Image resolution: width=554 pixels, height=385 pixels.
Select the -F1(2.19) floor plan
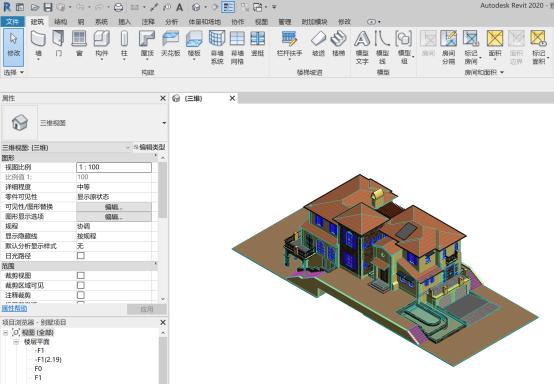point(48,360)
